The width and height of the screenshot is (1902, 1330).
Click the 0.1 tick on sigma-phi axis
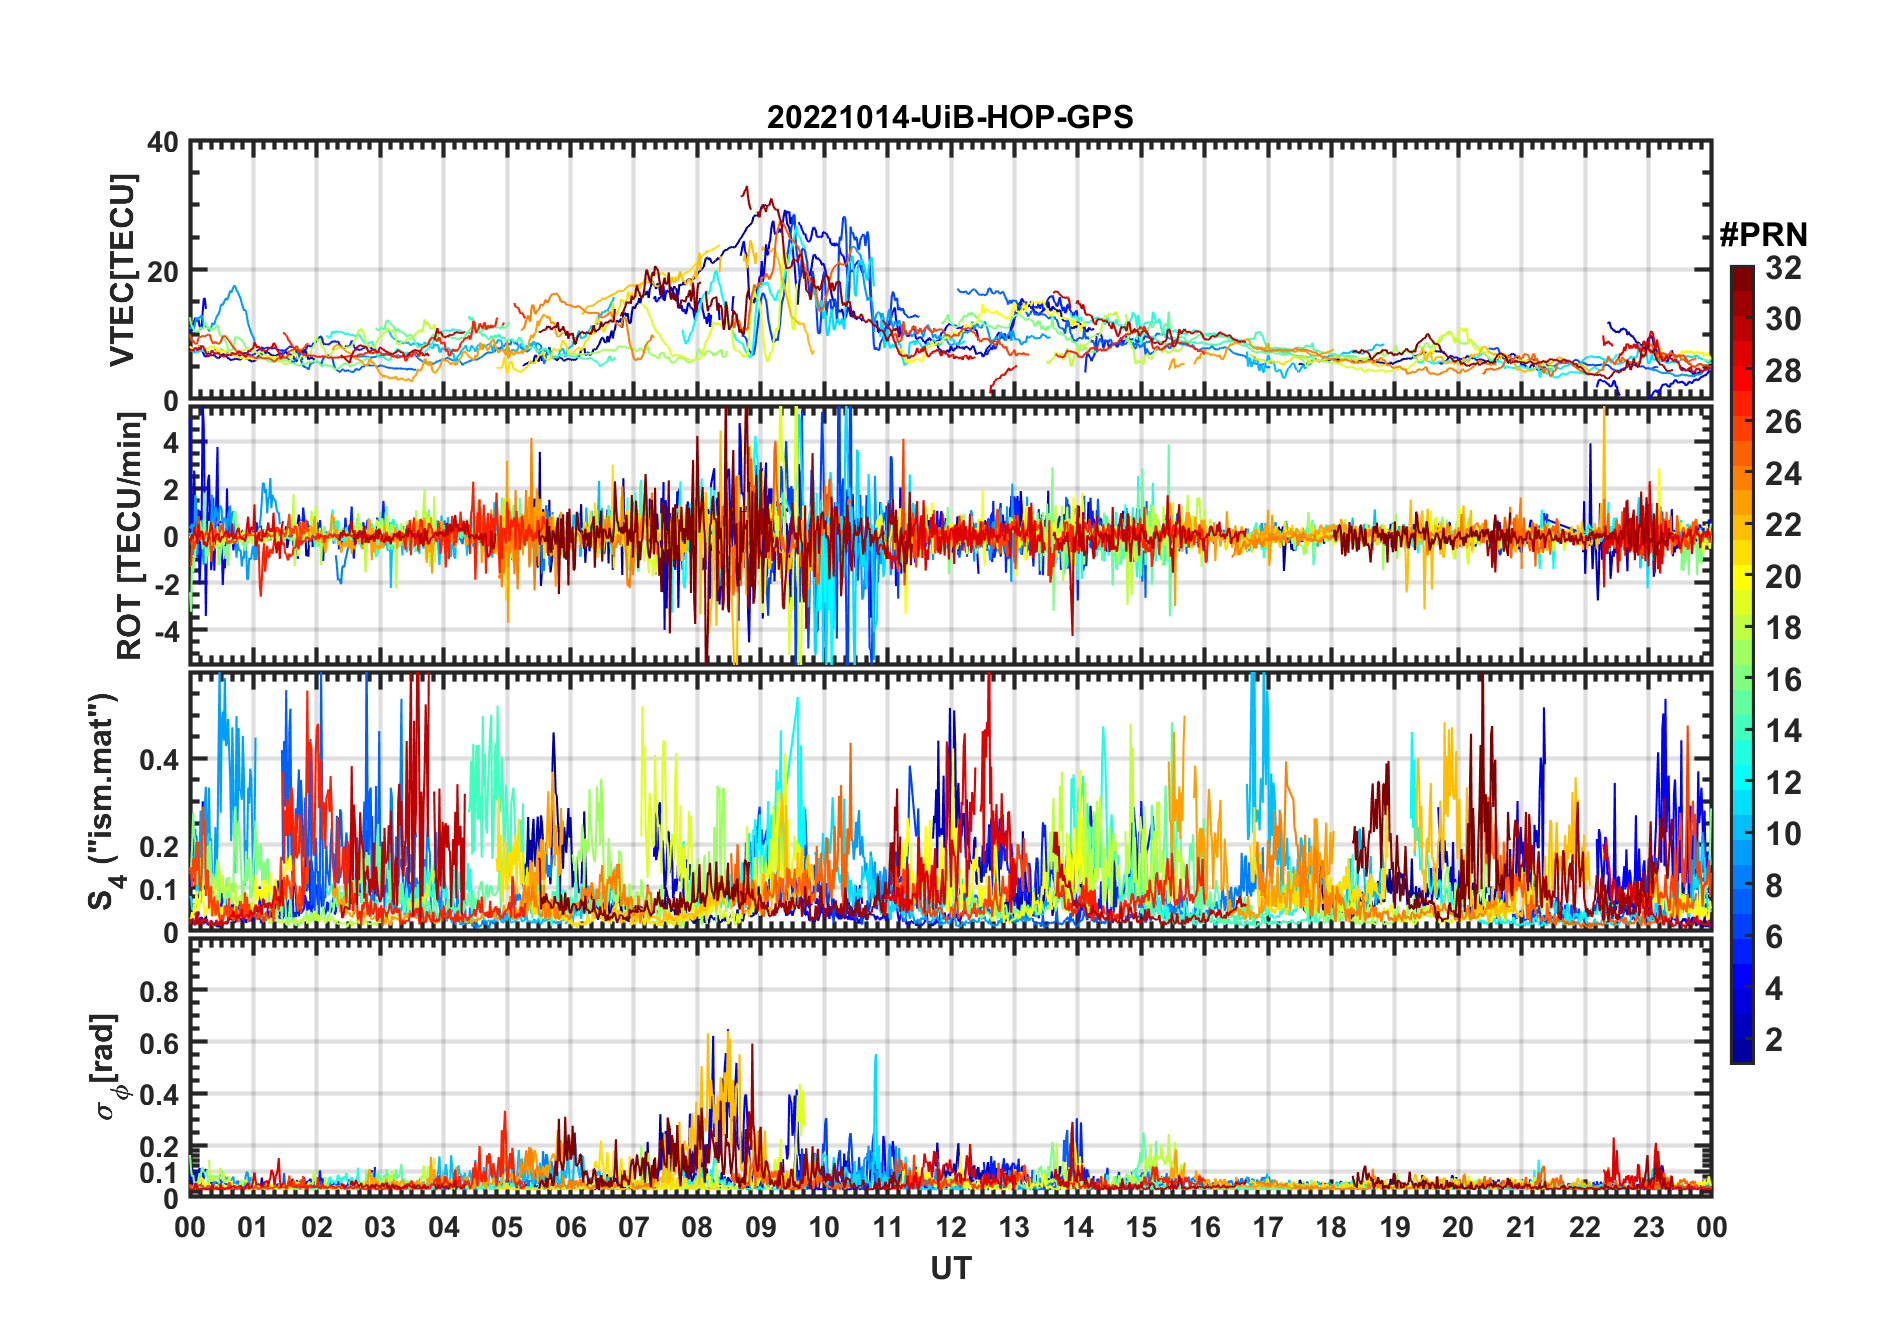160,1172
